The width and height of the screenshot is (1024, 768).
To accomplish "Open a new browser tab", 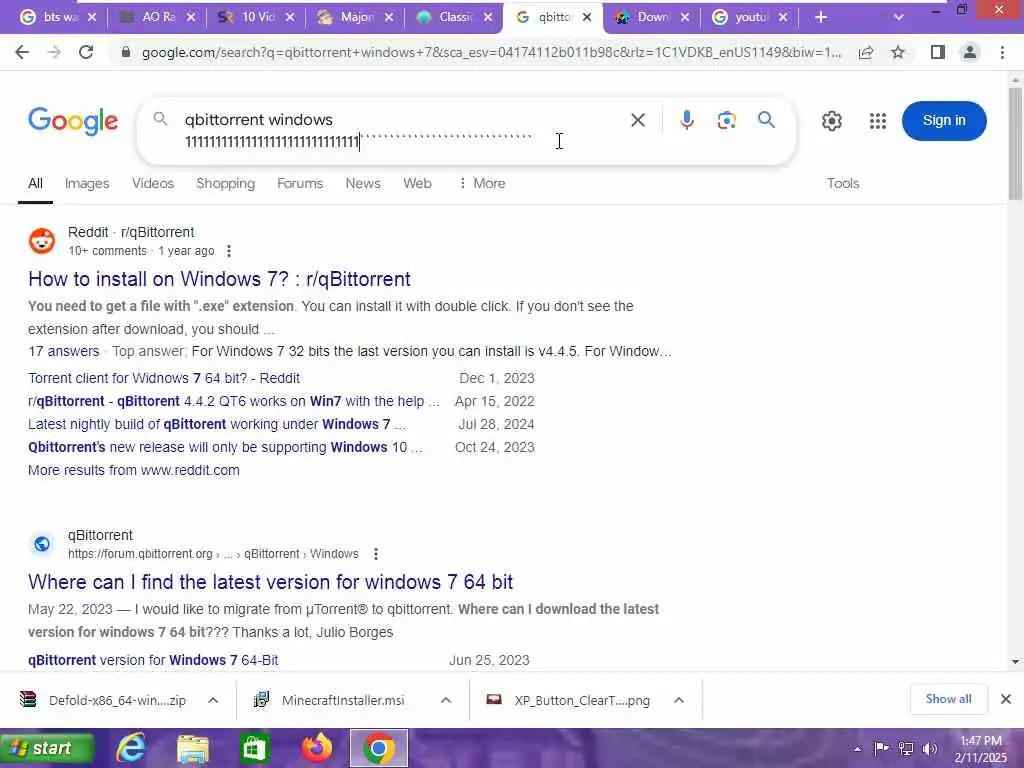I will [821, 18].
